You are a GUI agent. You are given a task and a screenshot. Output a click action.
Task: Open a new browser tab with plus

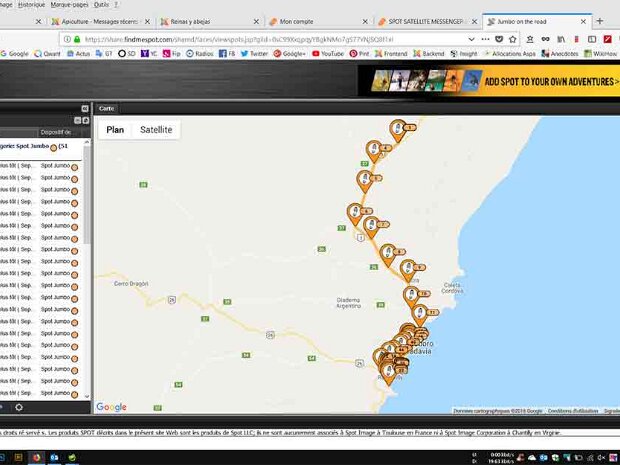coord(600,21)
